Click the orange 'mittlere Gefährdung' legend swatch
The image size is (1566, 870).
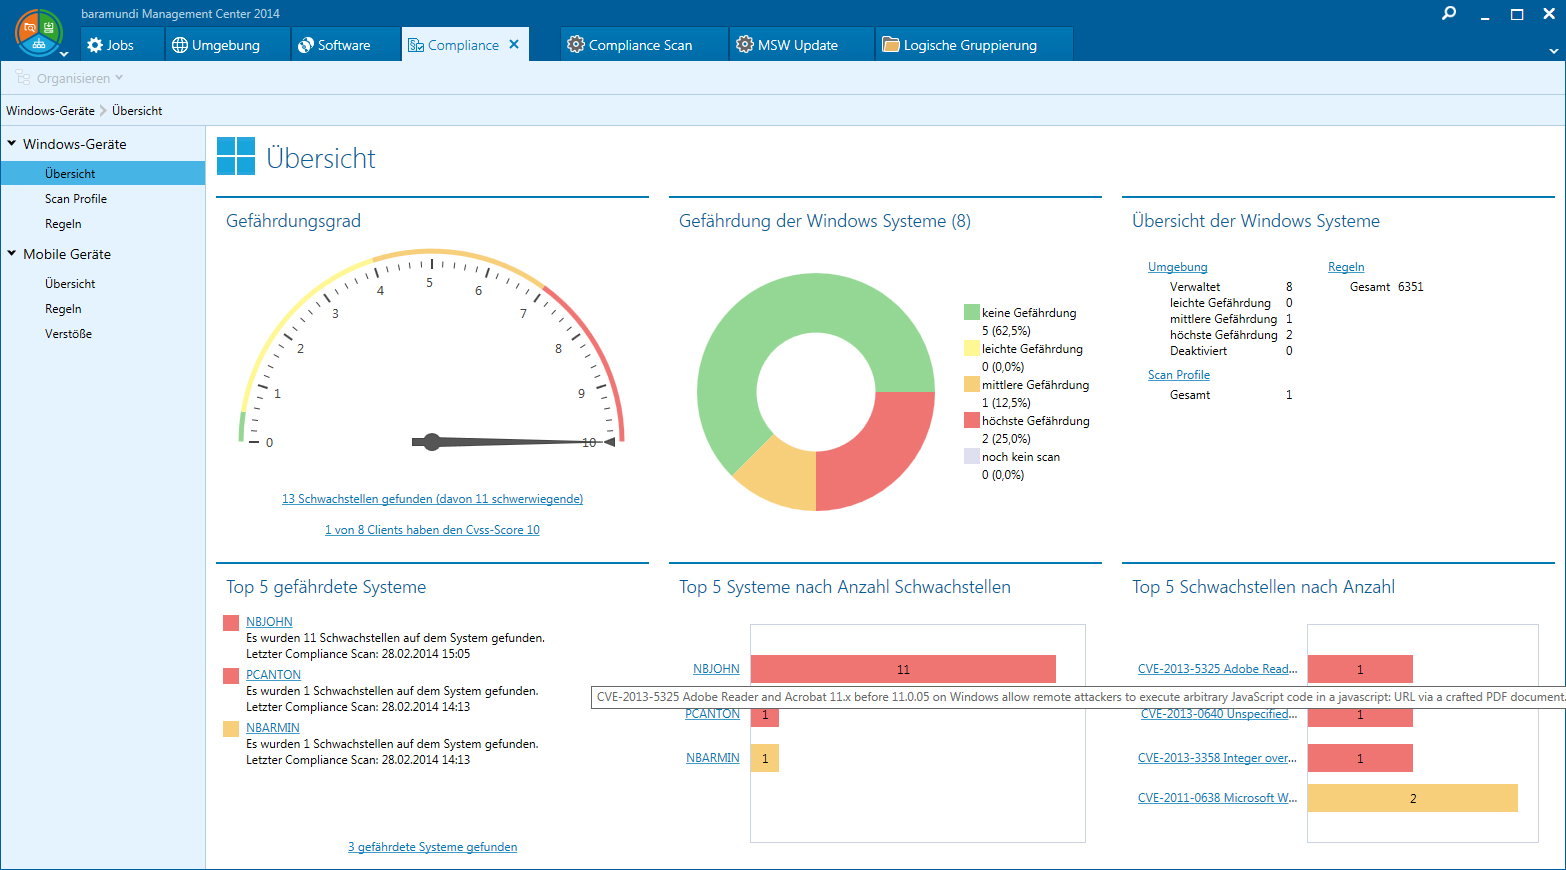(972, 384)
